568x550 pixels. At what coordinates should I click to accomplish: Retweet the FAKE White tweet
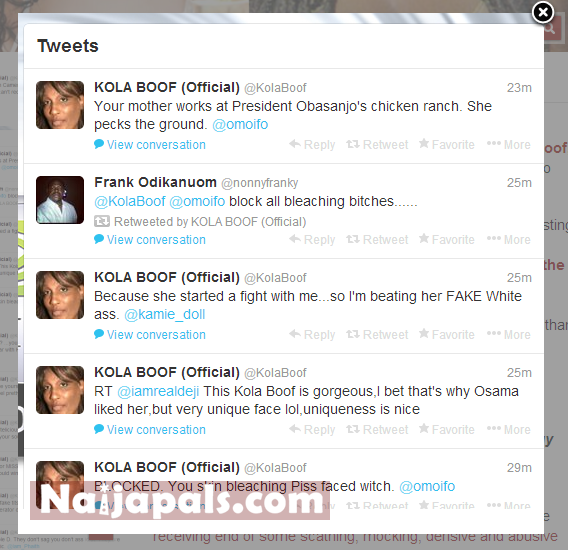[x=377, y=334]
